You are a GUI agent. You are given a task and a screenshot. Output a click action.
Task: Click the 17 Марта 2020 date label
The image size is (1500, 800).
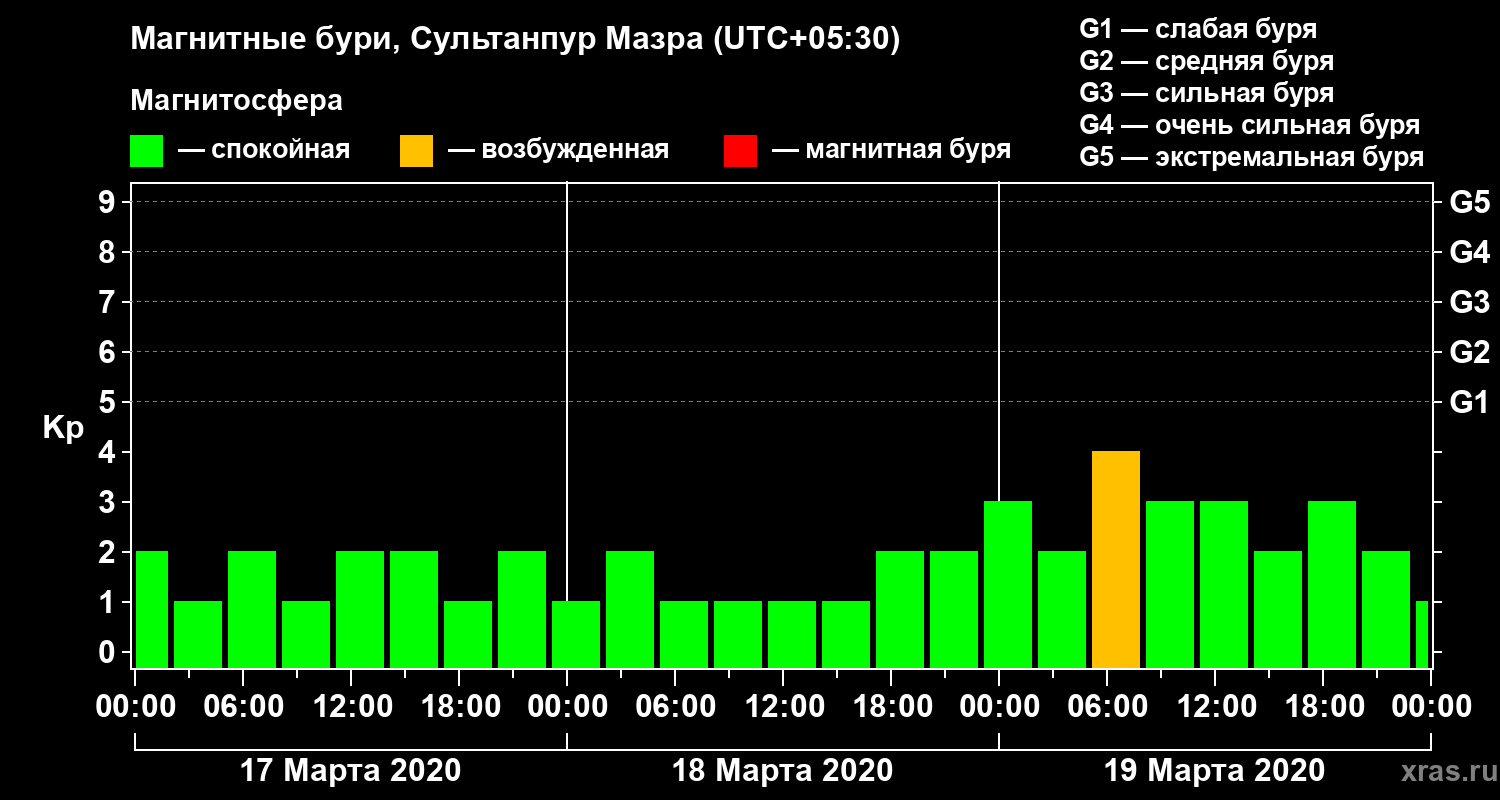(x=351, y=771)
